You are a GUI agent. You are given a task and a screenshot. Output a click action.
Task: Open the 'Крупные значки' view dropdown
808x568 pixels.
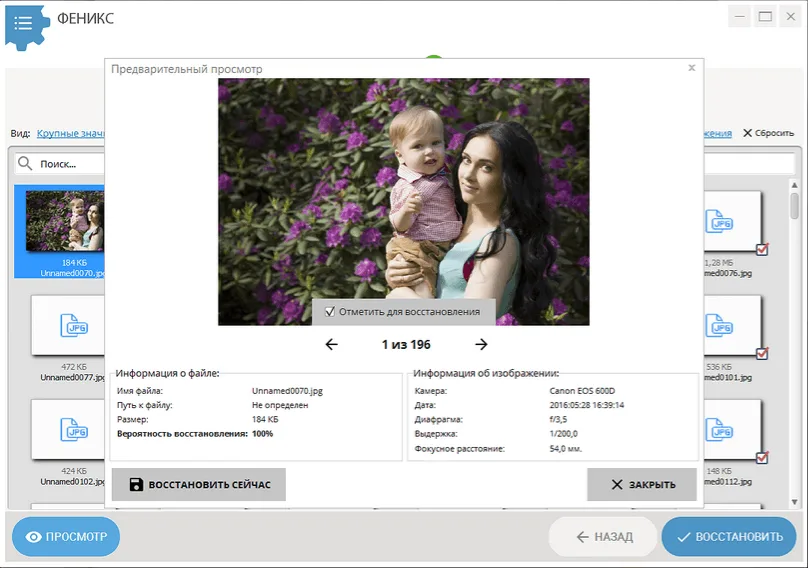click(x=70, y=133)
